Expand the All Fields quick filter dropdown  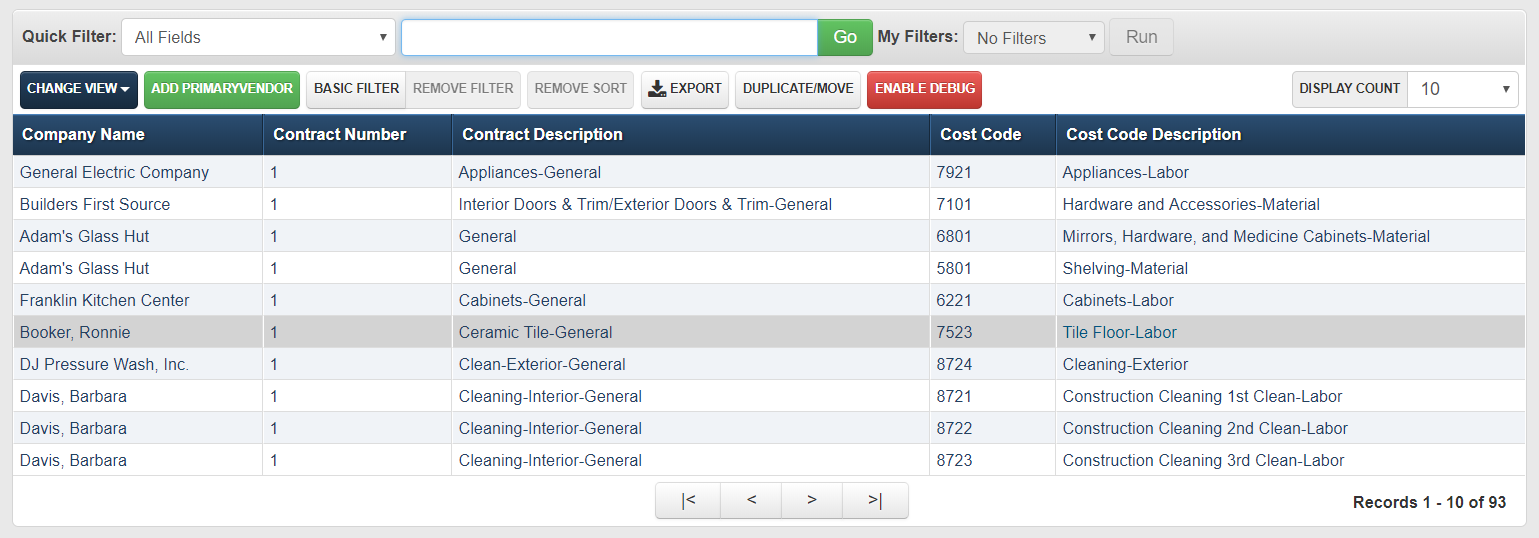[259, 38]
